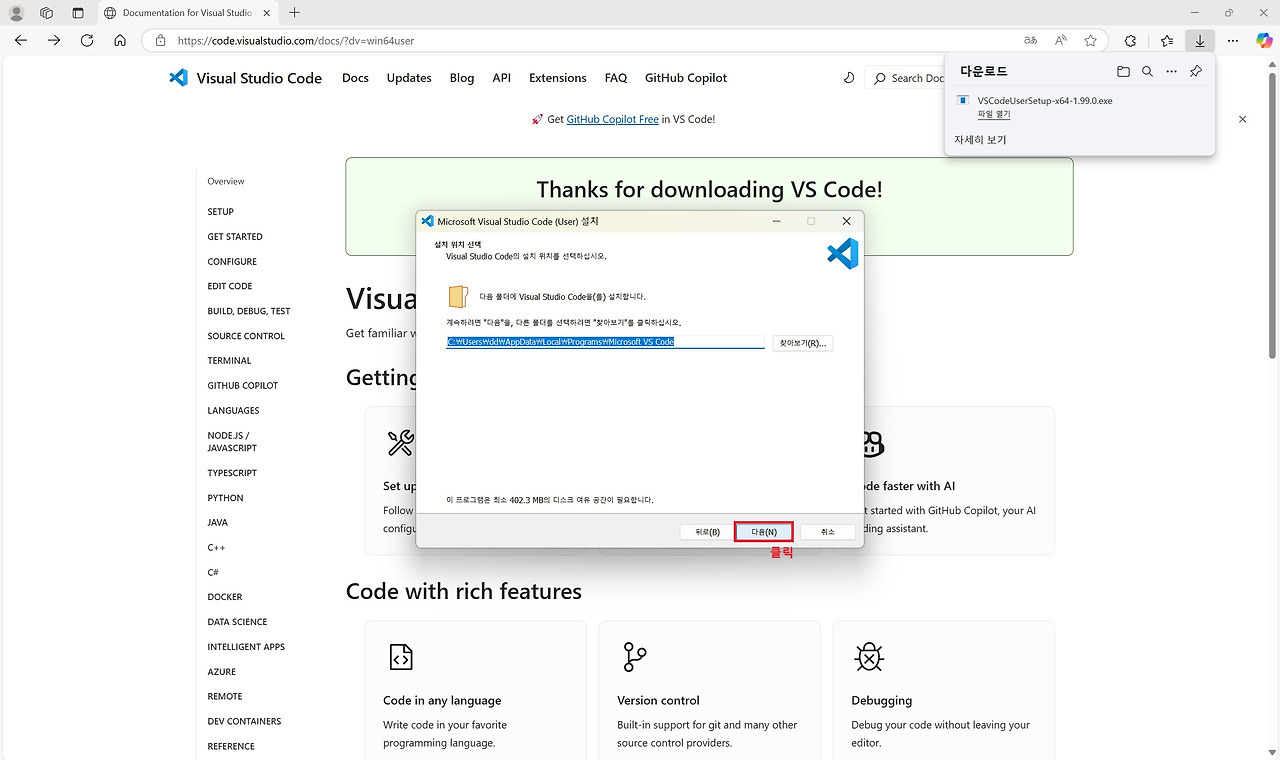View site information lock icon in address bar
This screenshot has height=760, width=1280.
160,41
